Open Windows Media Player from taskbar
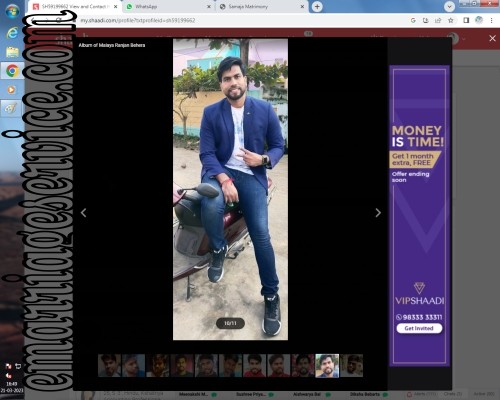The height and width of the screenshot is (400, 500). click(x=12, y=90)
